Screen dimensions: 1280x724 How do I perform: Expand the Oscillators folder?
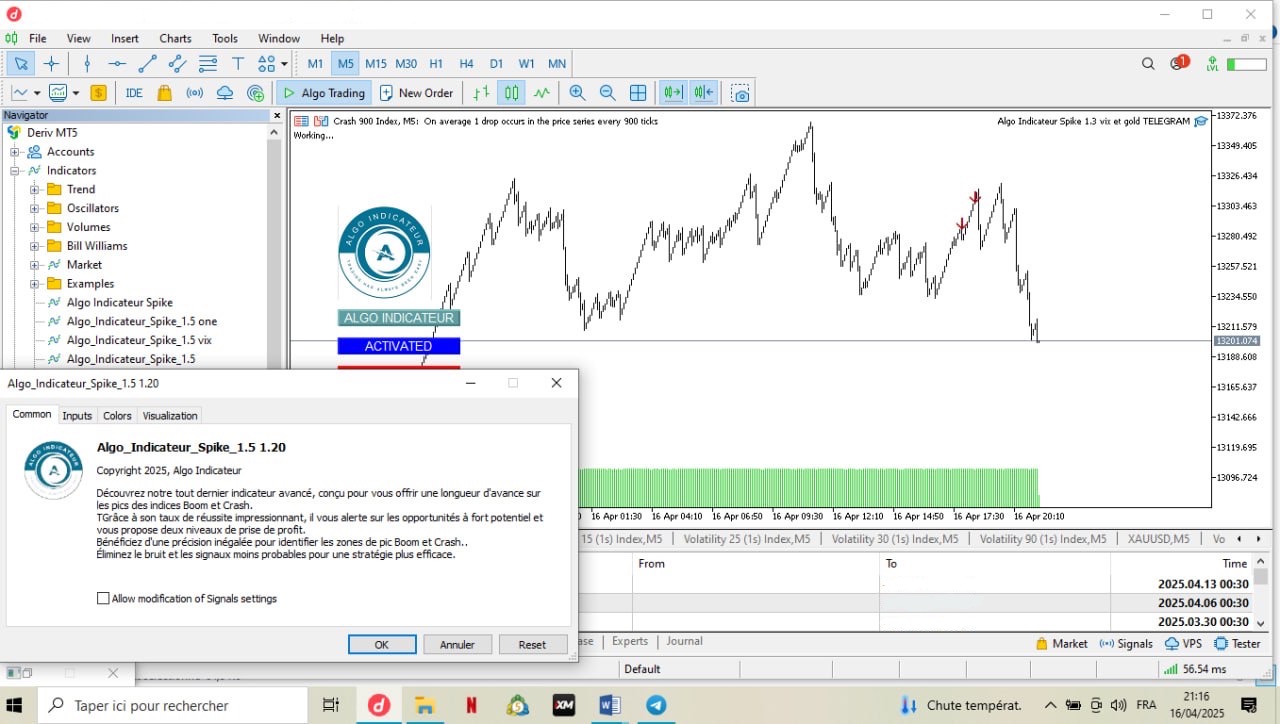tap(34, 208)
